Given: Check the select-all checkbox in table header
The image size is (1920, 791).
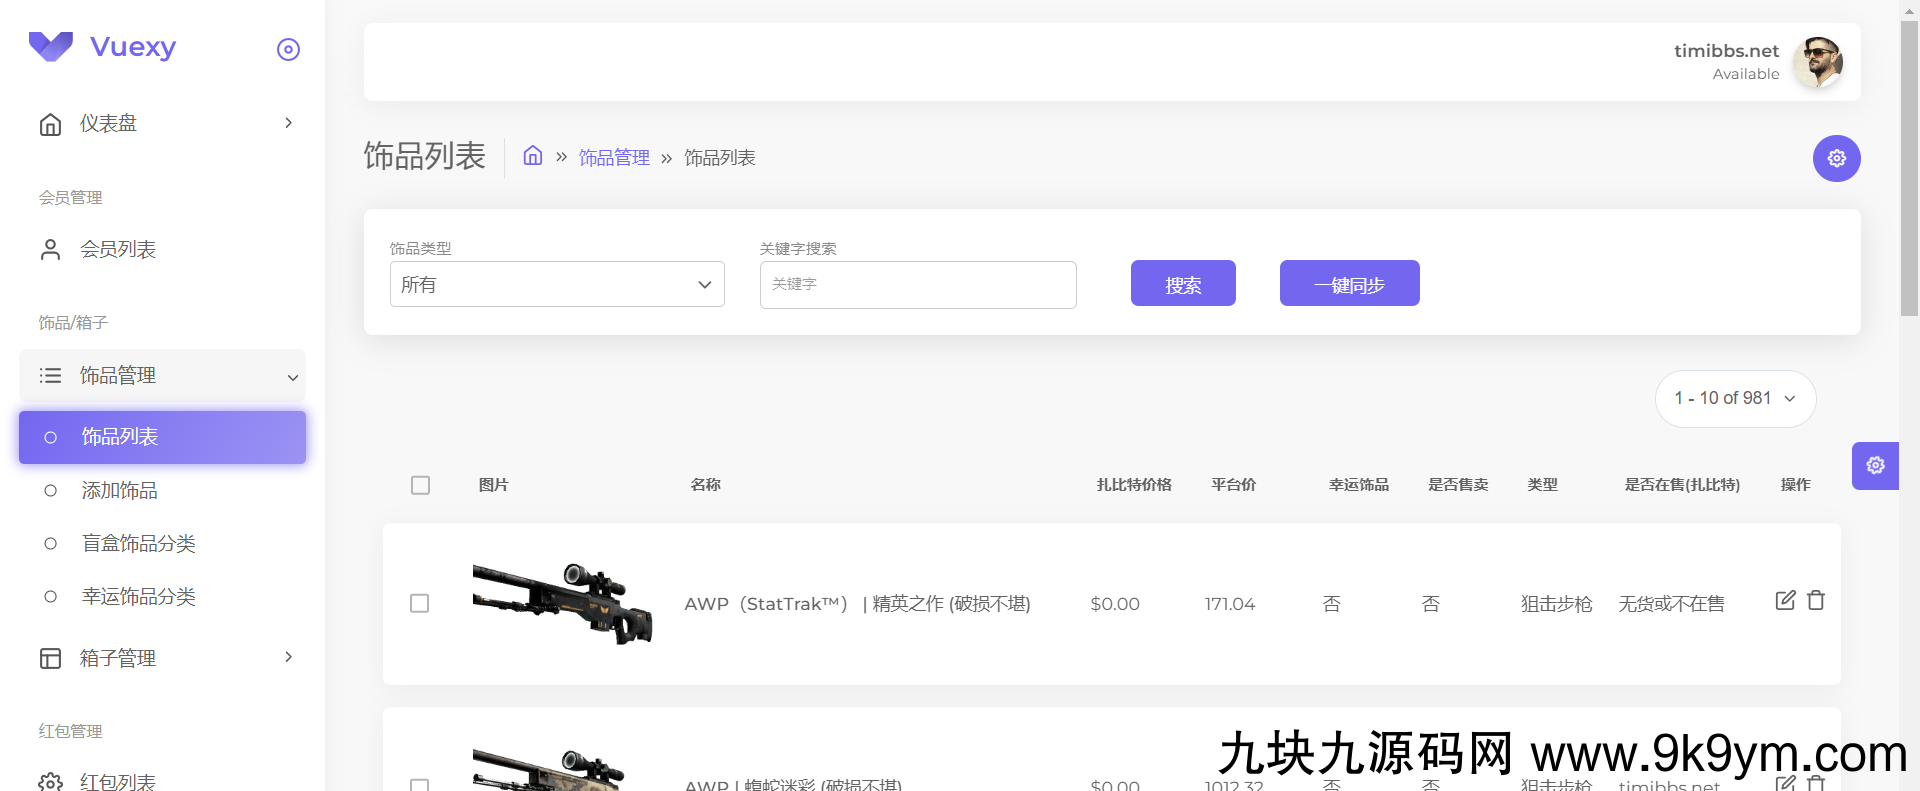Looking at the screenshot, I should [x=421, y=485].
